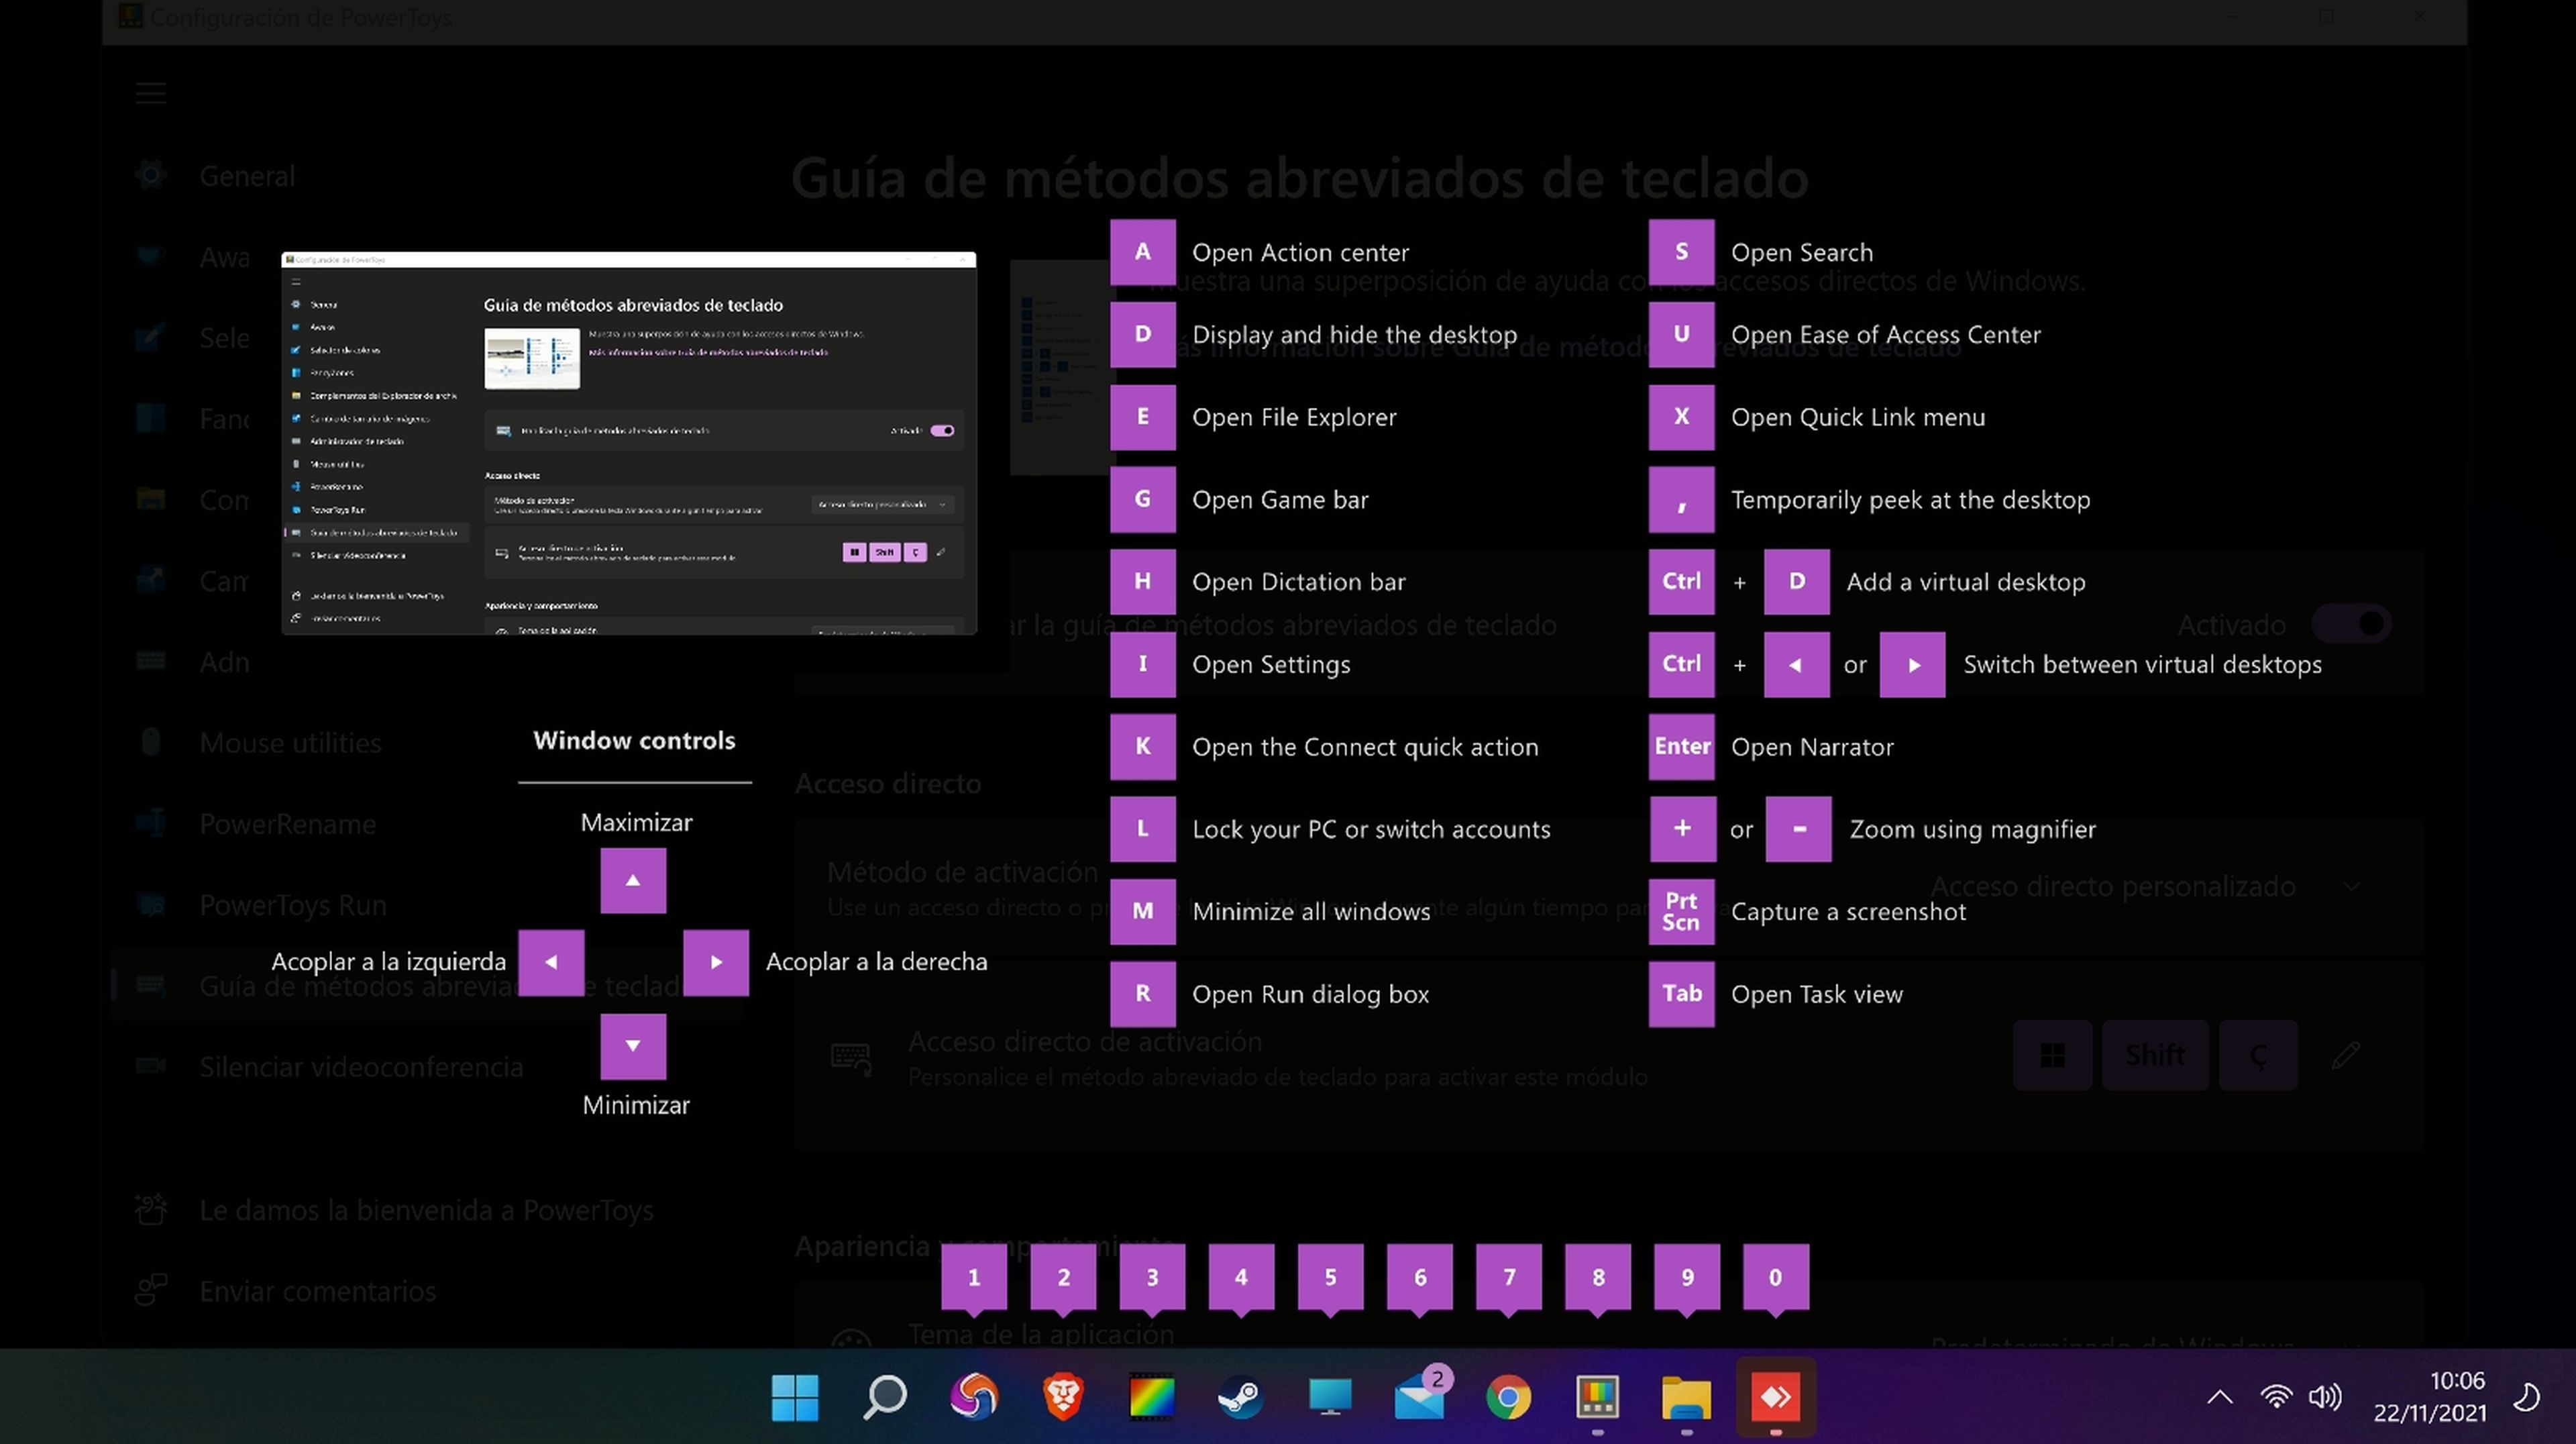Image resolution: width=2576 pixels, height=1444 pixels.
Task: Click Maximizar up arrow key
Action: coord(633,881)
